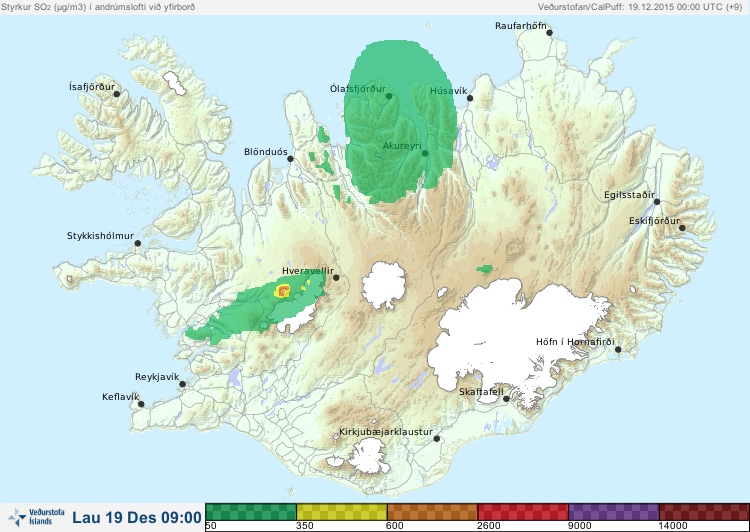750x532 pixels.
Task: Click the Húsavík city marker dot
Action: 470,98
